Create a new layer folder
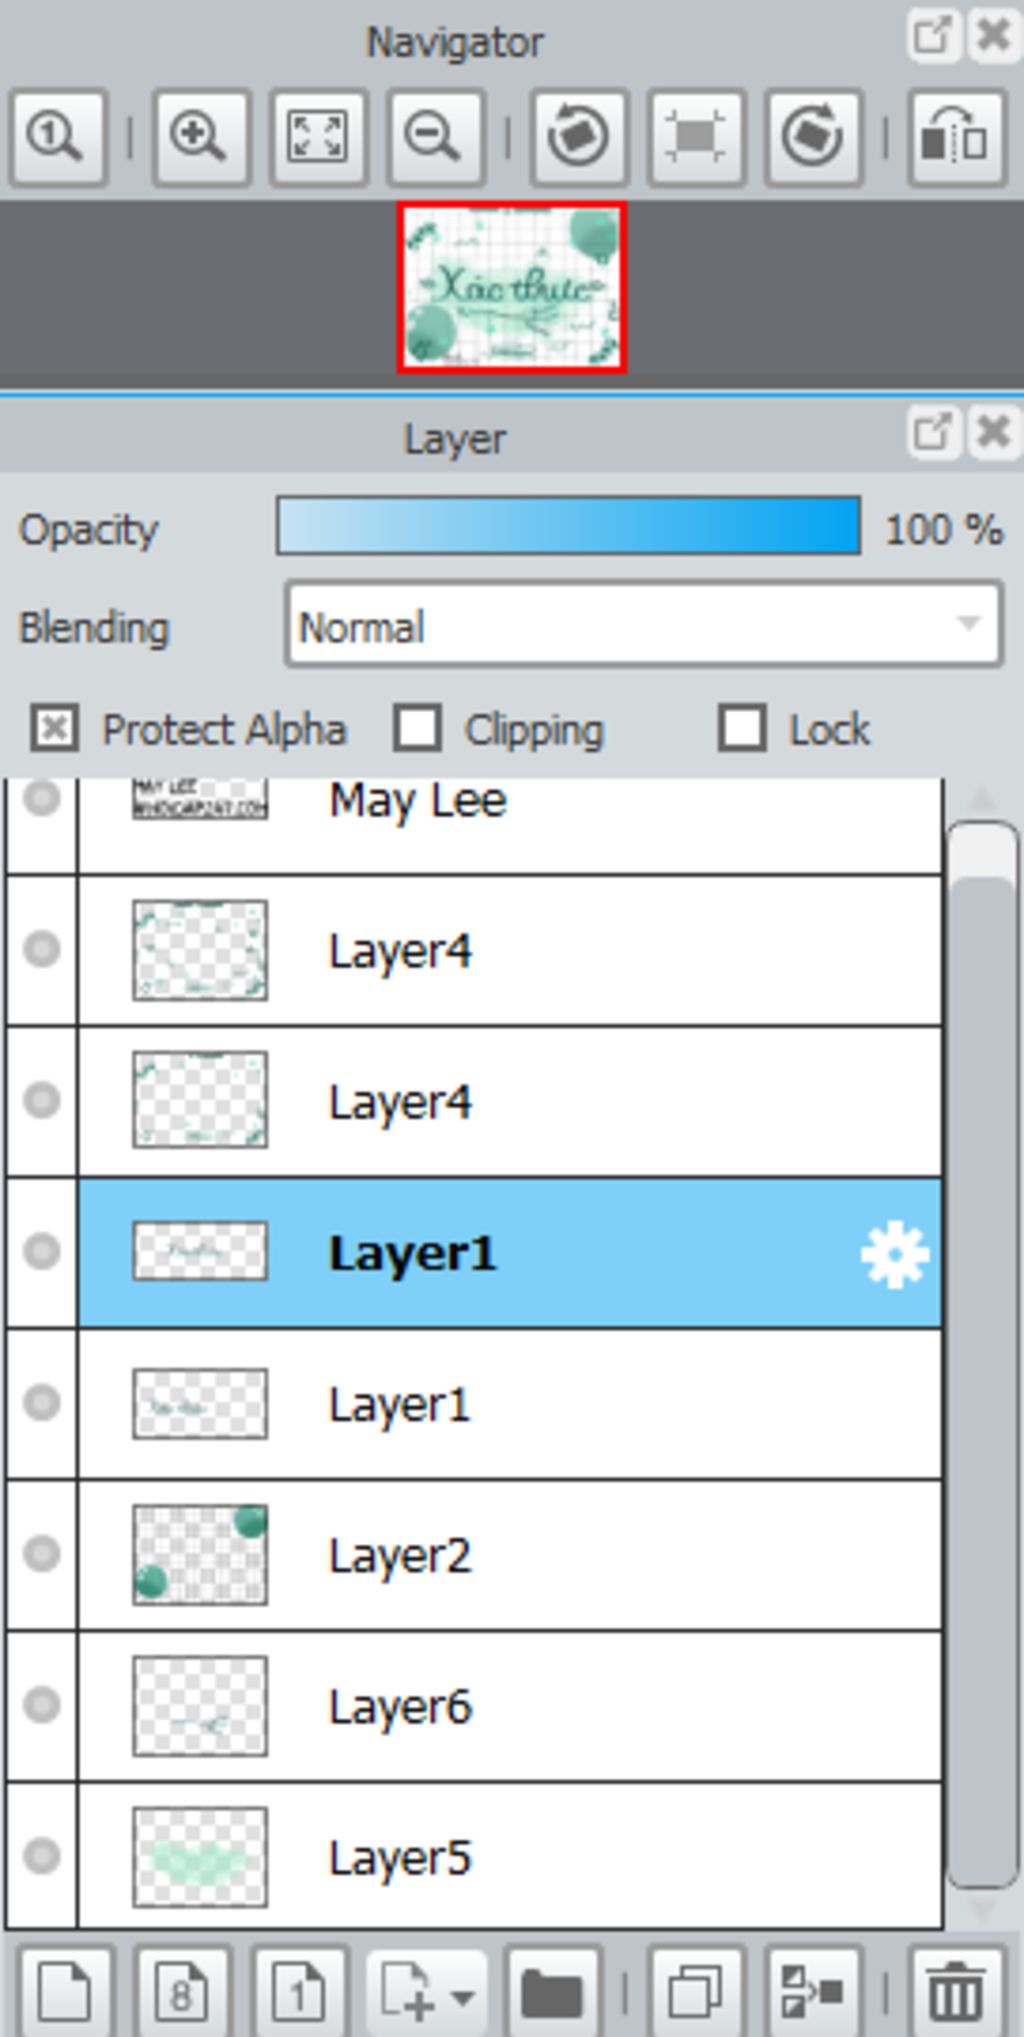Image resolution: width=1024 pixels, height=2037 pixels. [x=552, y=1990]
